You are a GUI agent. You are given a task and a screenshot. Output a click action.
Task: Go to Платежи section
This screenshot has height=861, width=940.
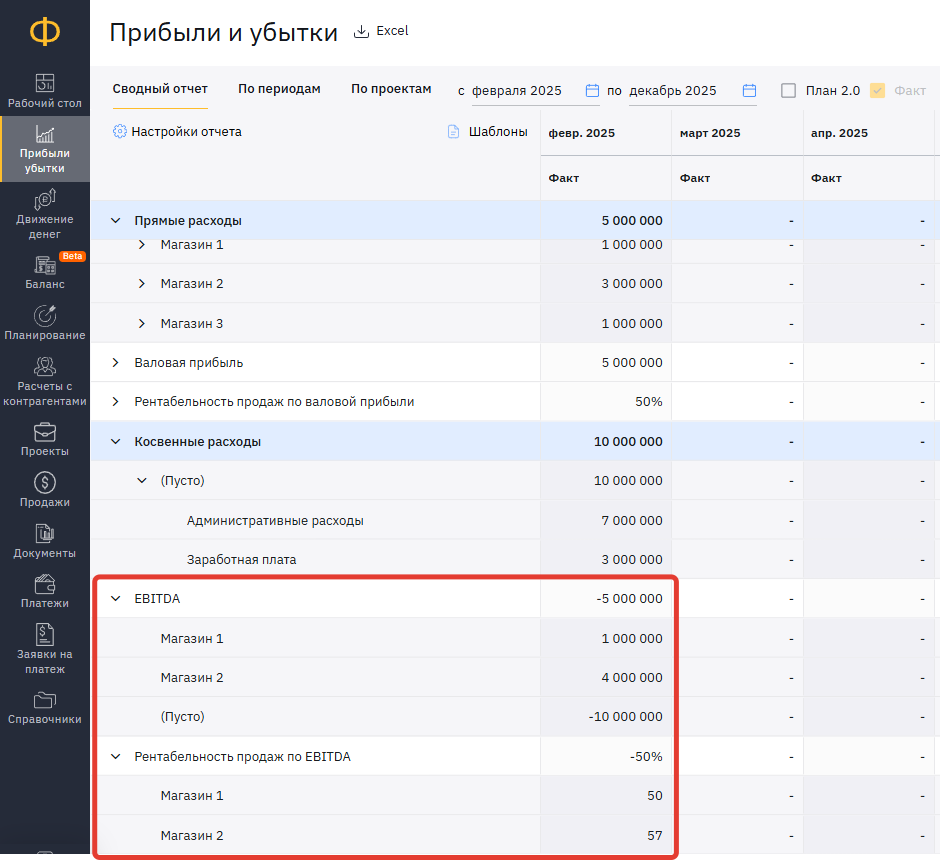pyautogui.click(x=45, y=592)
